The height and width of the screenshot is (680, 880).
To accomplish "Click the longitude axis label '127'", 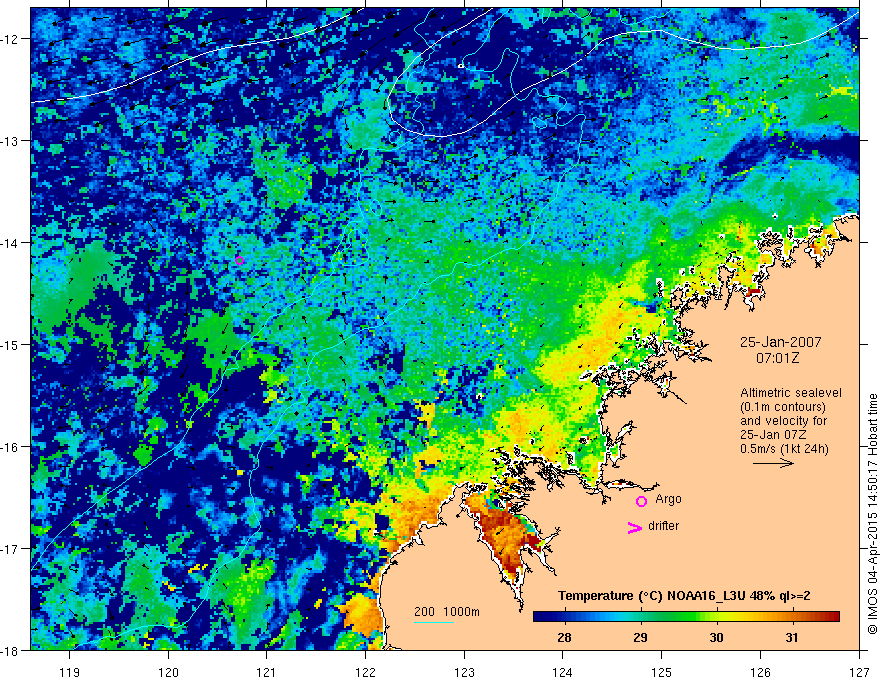I will click(859, 673).
